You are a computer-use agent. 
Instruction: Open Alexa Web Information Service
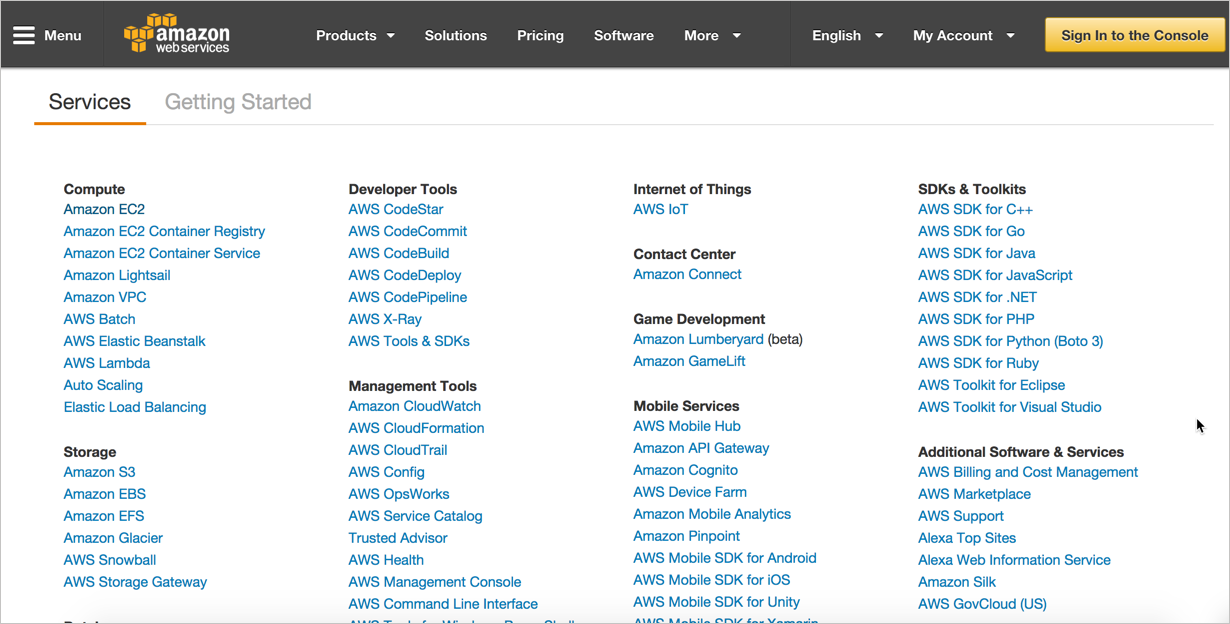[x=1015, y=560]
